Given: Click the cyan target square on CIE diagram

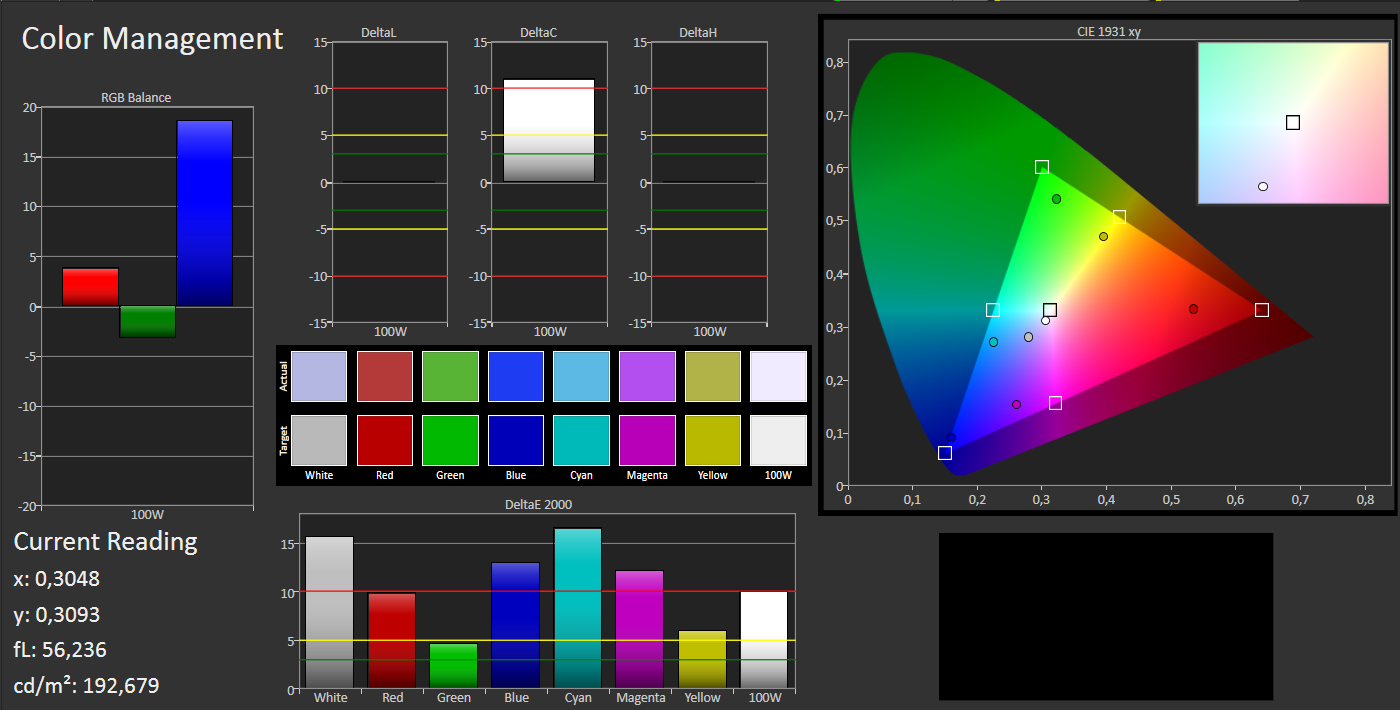Looking at the screenshot, I should point(993,310).
